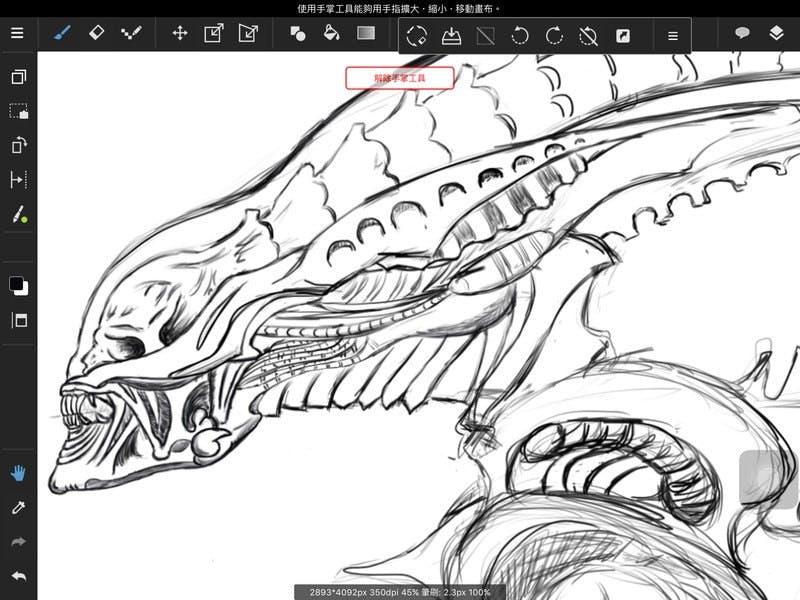
Task: Click the selection eraser circular icon
Action: click(417, 36)
